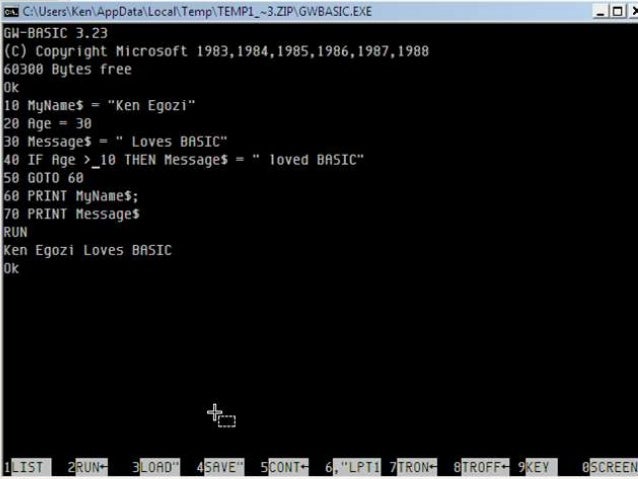Click the 6 LPT1 function key label
The width and height of the screenshot is (638, 479).
(353, 467)
